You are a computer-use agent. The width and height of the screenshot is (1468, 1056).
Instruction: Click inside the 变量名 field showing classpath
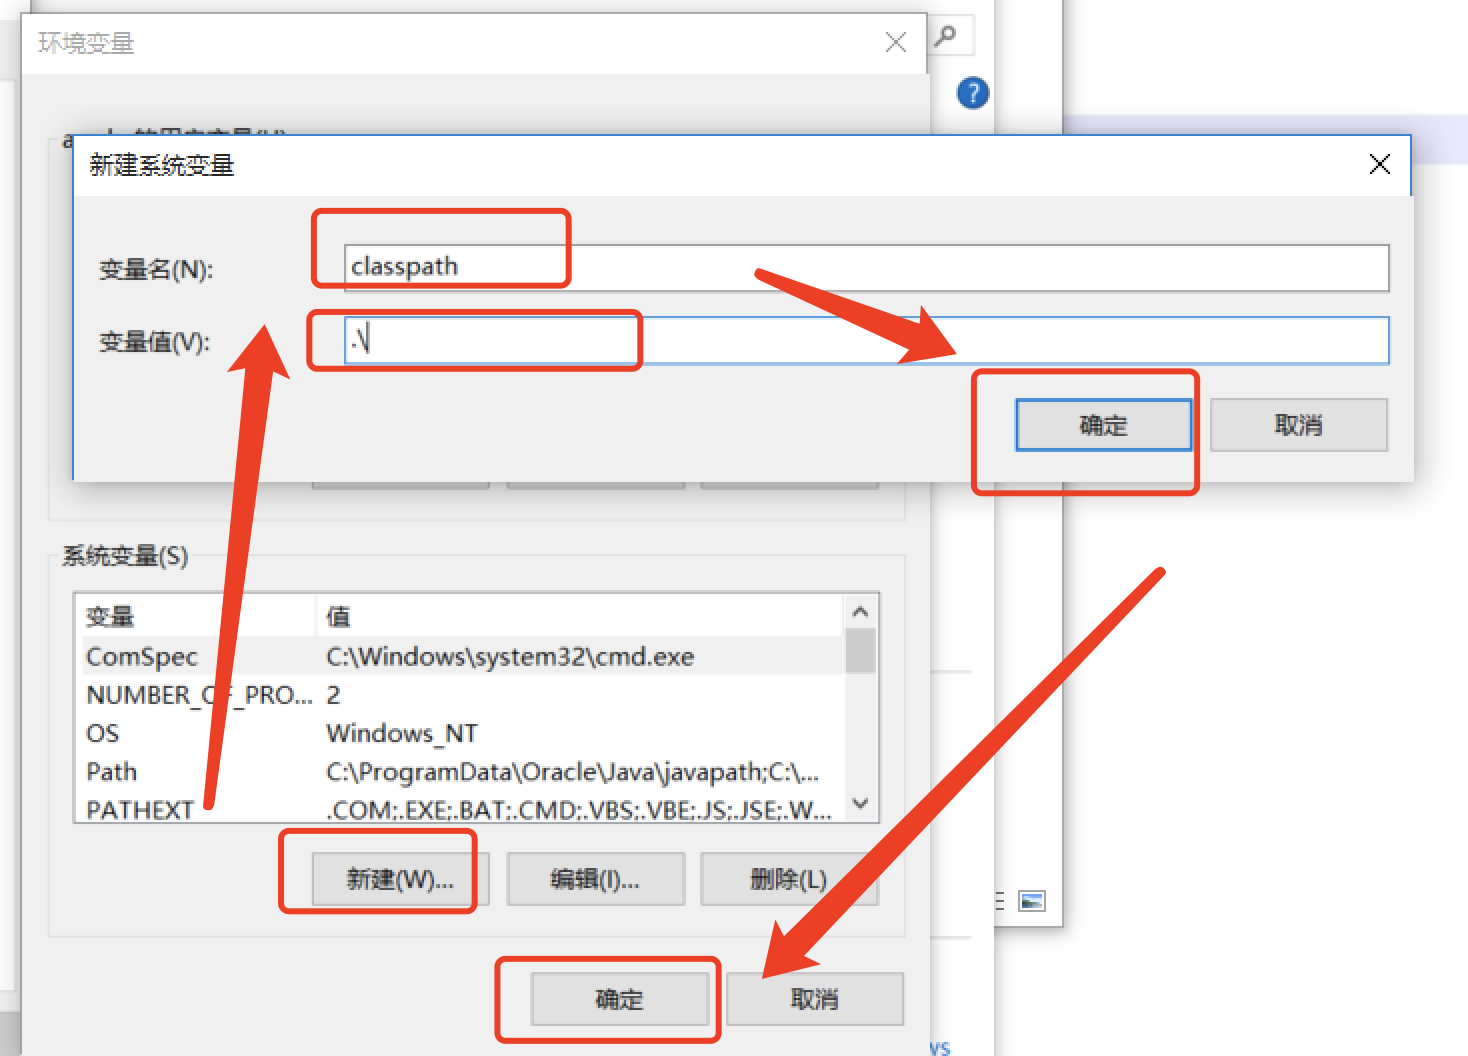click(x=700, y=267)
